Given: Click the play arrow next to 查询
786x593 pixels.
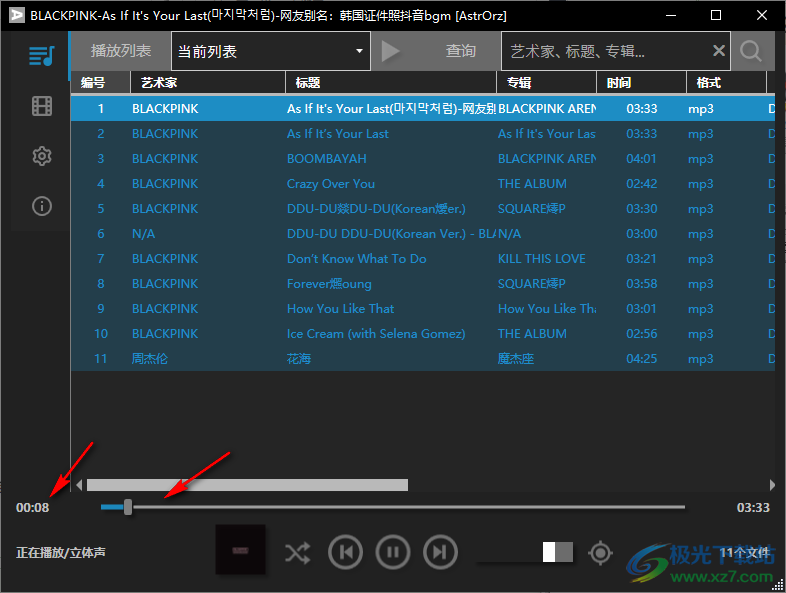Looking at the screenshot, I should tap(390, 51).
